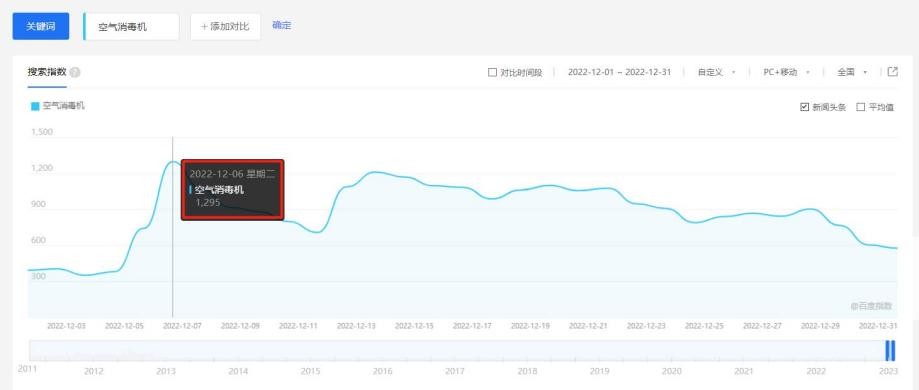Click the help icon next to 搜索指数
The width and height of the screenshot is (919, 390).
(74, 73)
